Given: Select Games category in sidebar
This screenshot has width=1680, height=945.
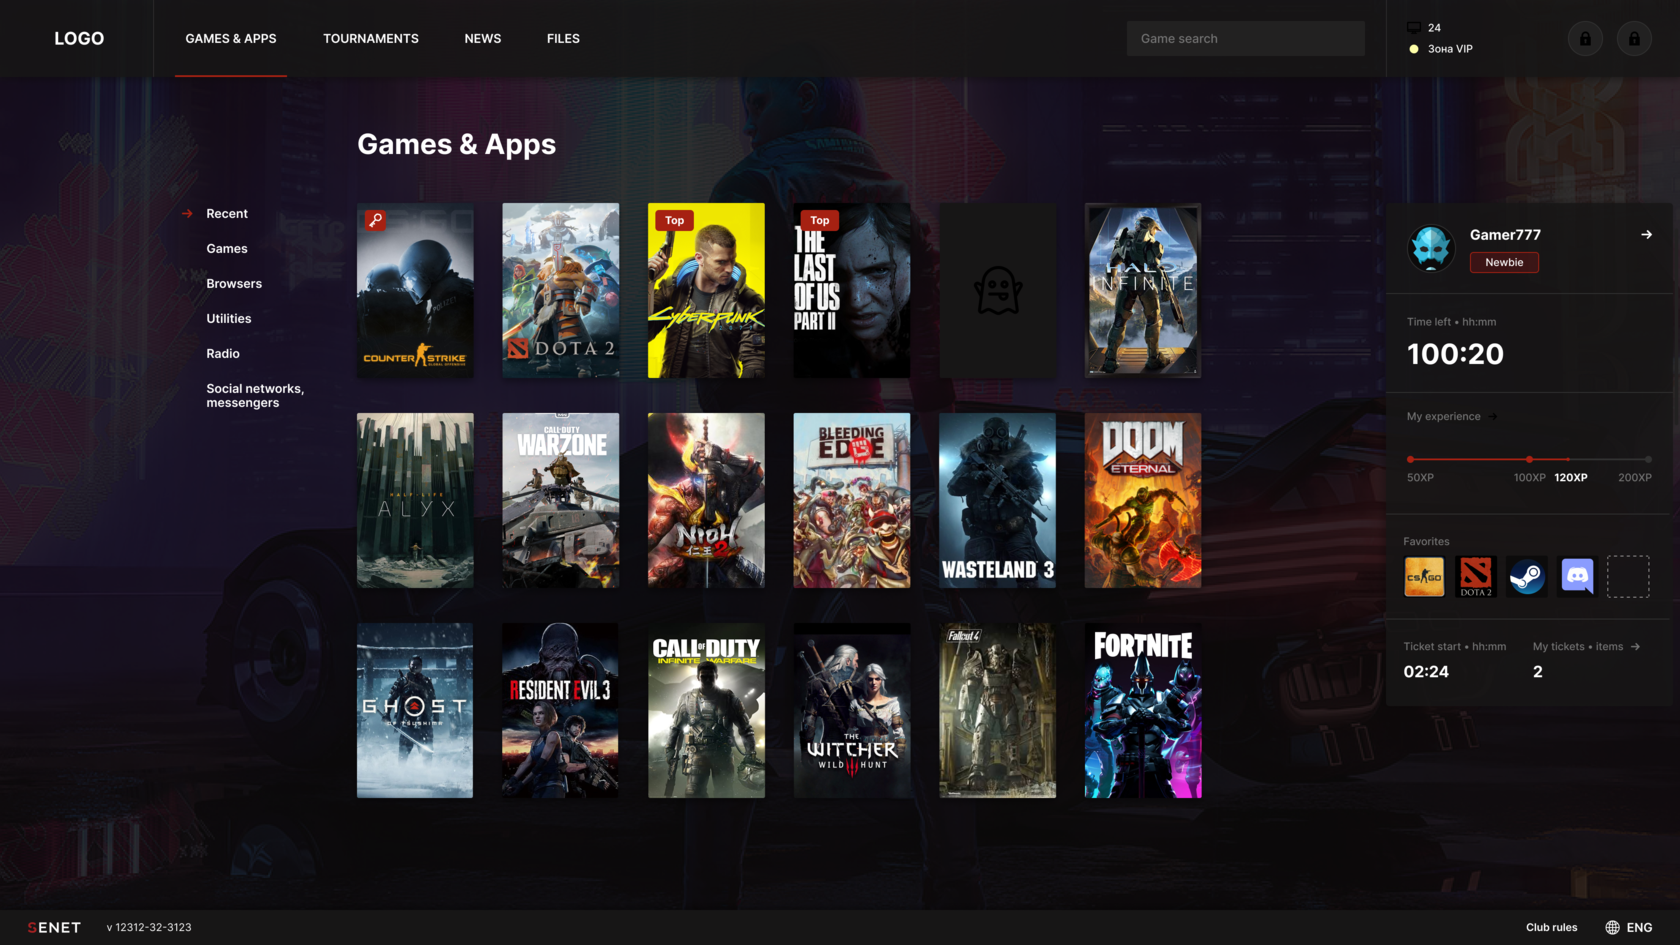Looking at the screenshot, I should pos(227,249).
